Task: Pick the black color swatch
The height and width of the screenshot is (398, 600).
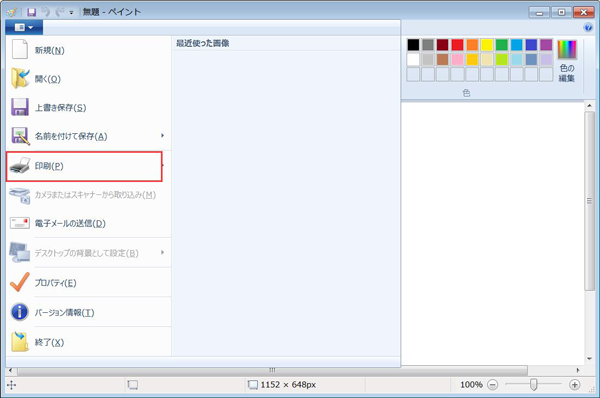Action: tap(413, 45)
